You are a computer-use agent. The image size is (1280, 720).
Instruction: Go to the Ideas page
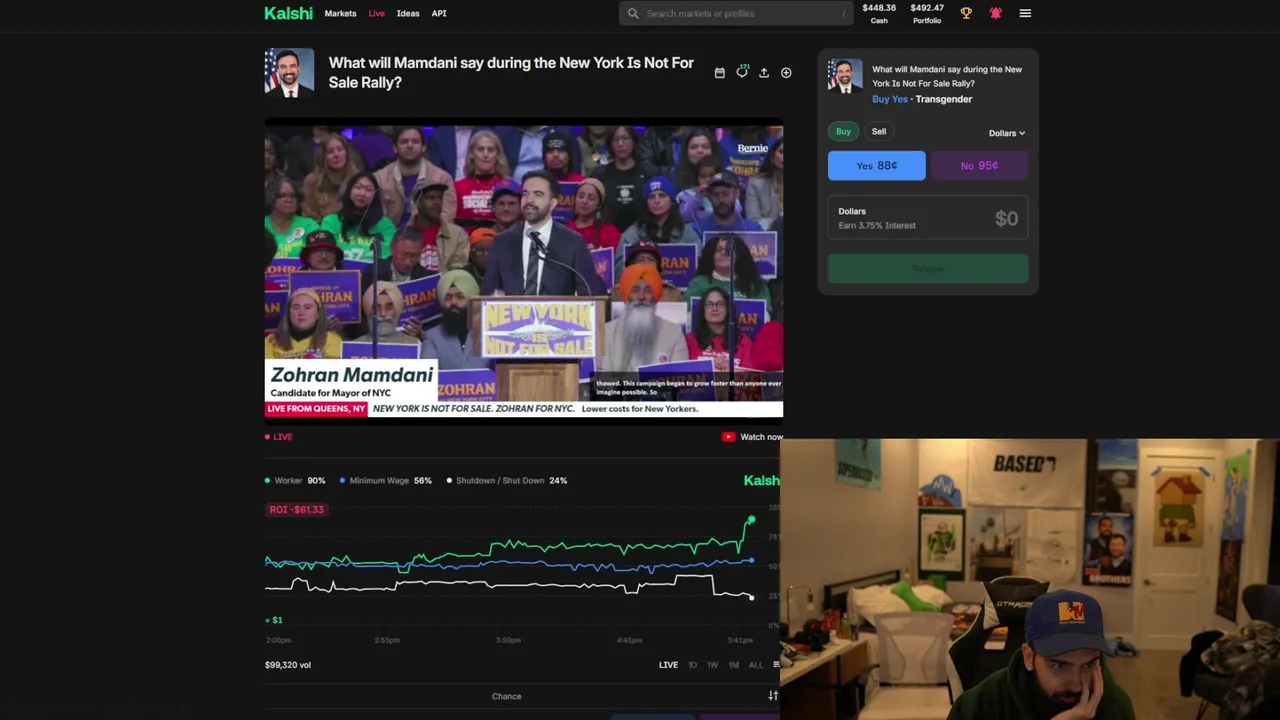(408, 13)
